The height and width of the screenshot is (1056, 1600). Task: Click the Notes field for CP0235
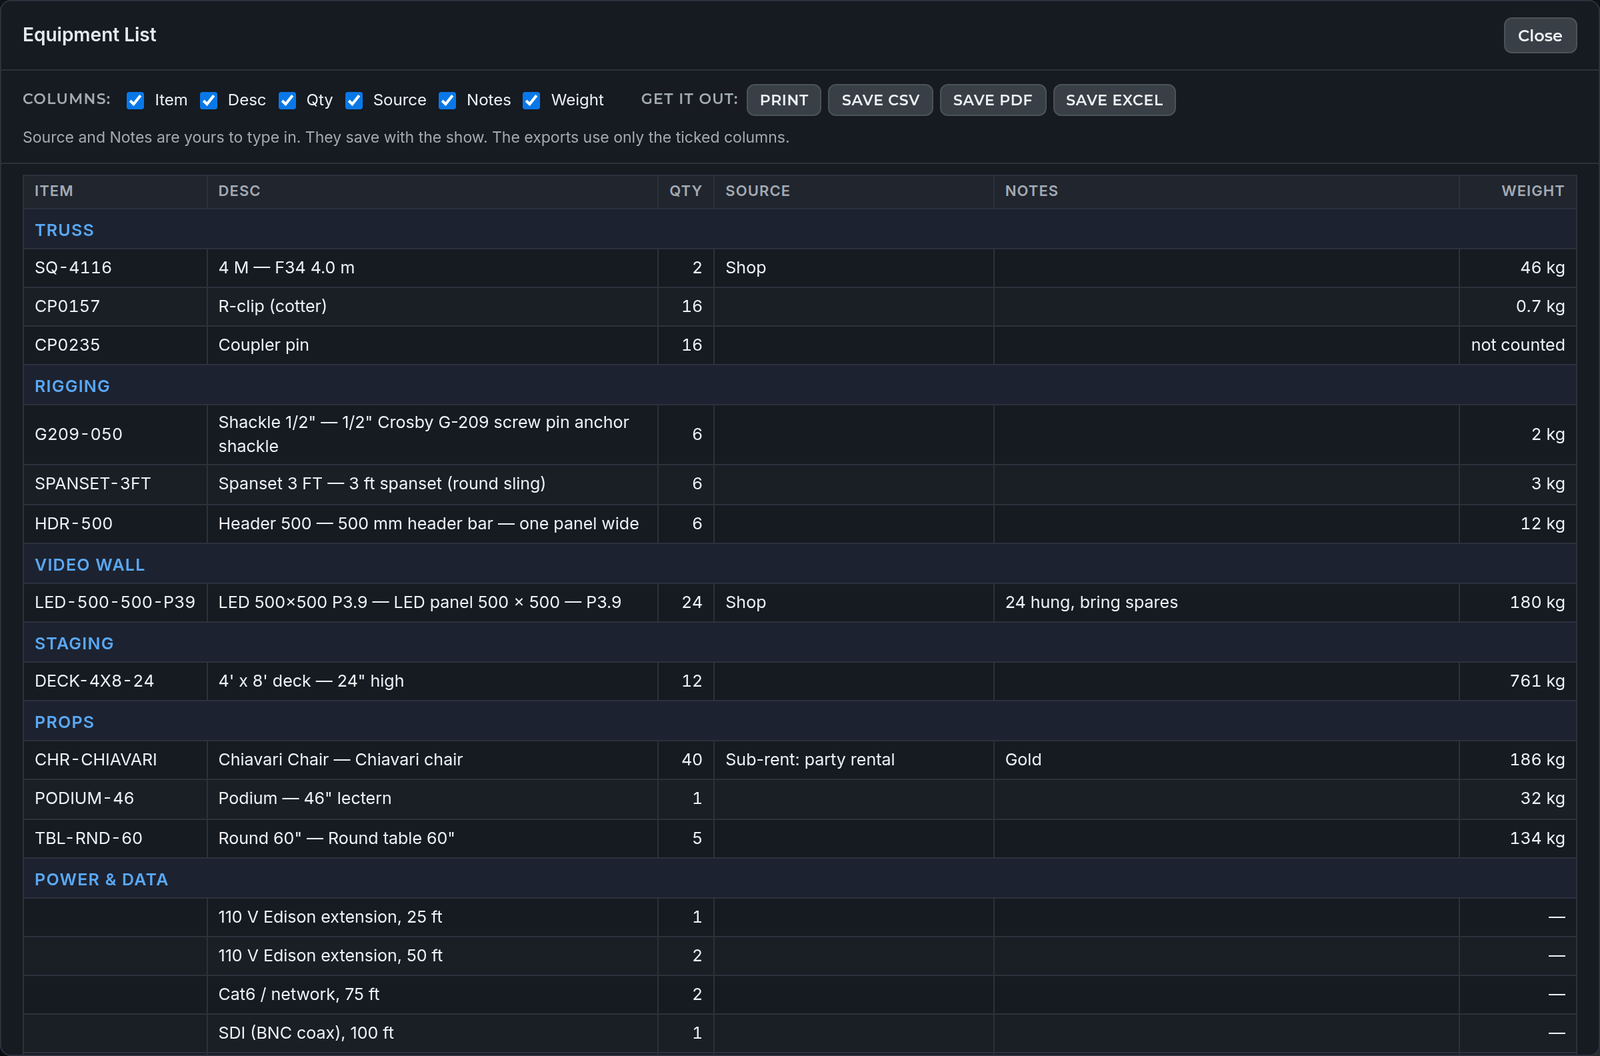tap(1227, 345)
